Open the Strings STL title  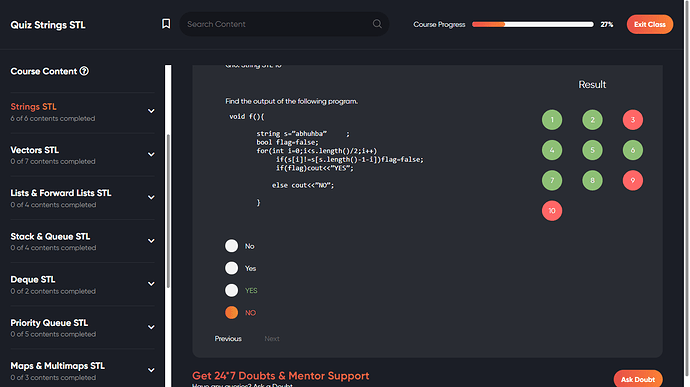[x=33, y=107]
